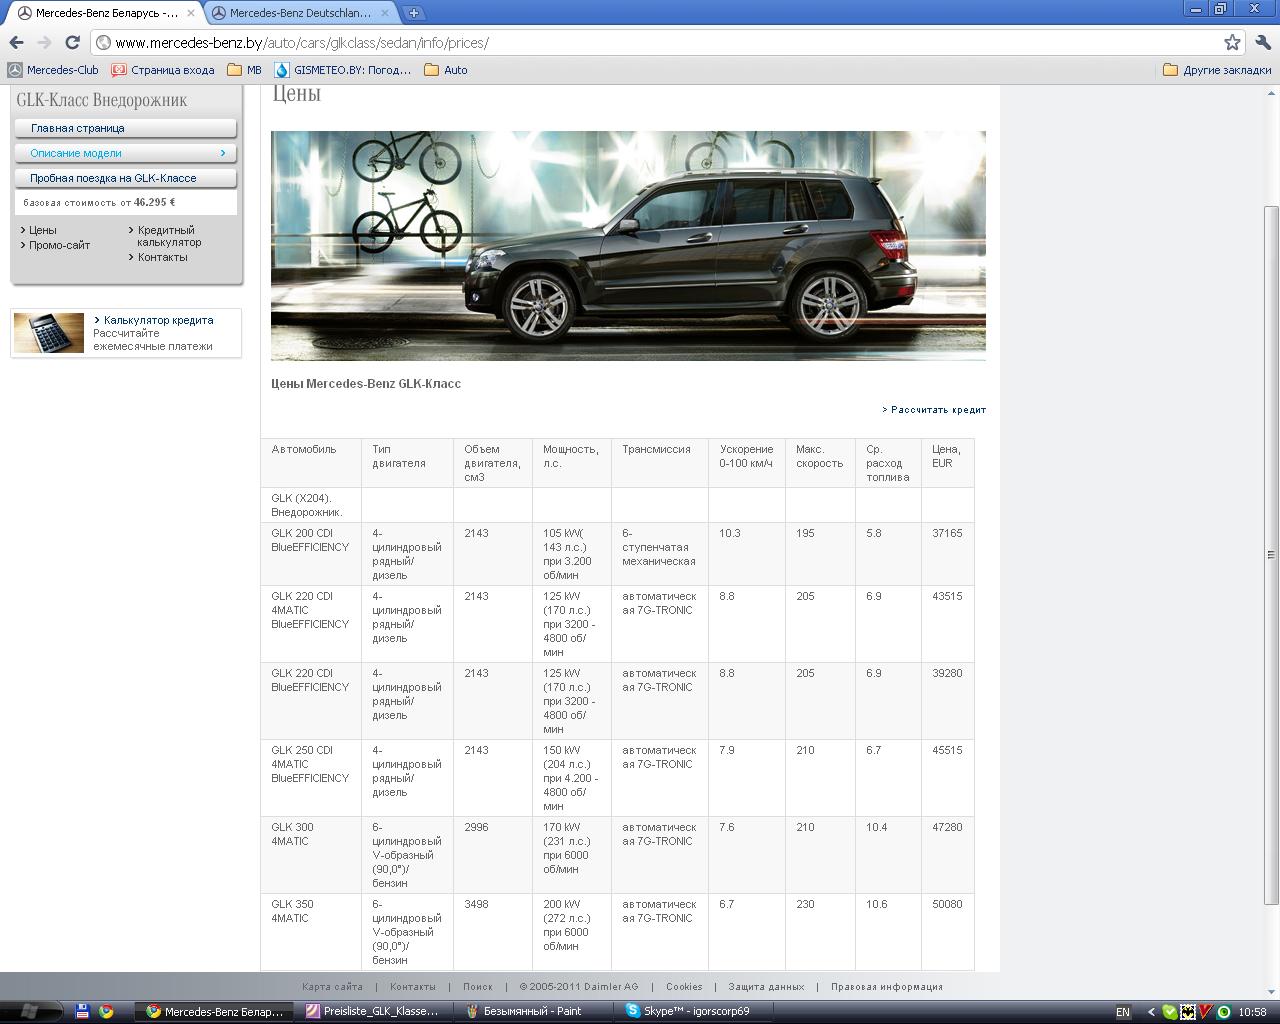Open the 'Другие закладки' bookmarks folder
Viewport: 1280px width, 1024px height.
(x=1217, y=70)
